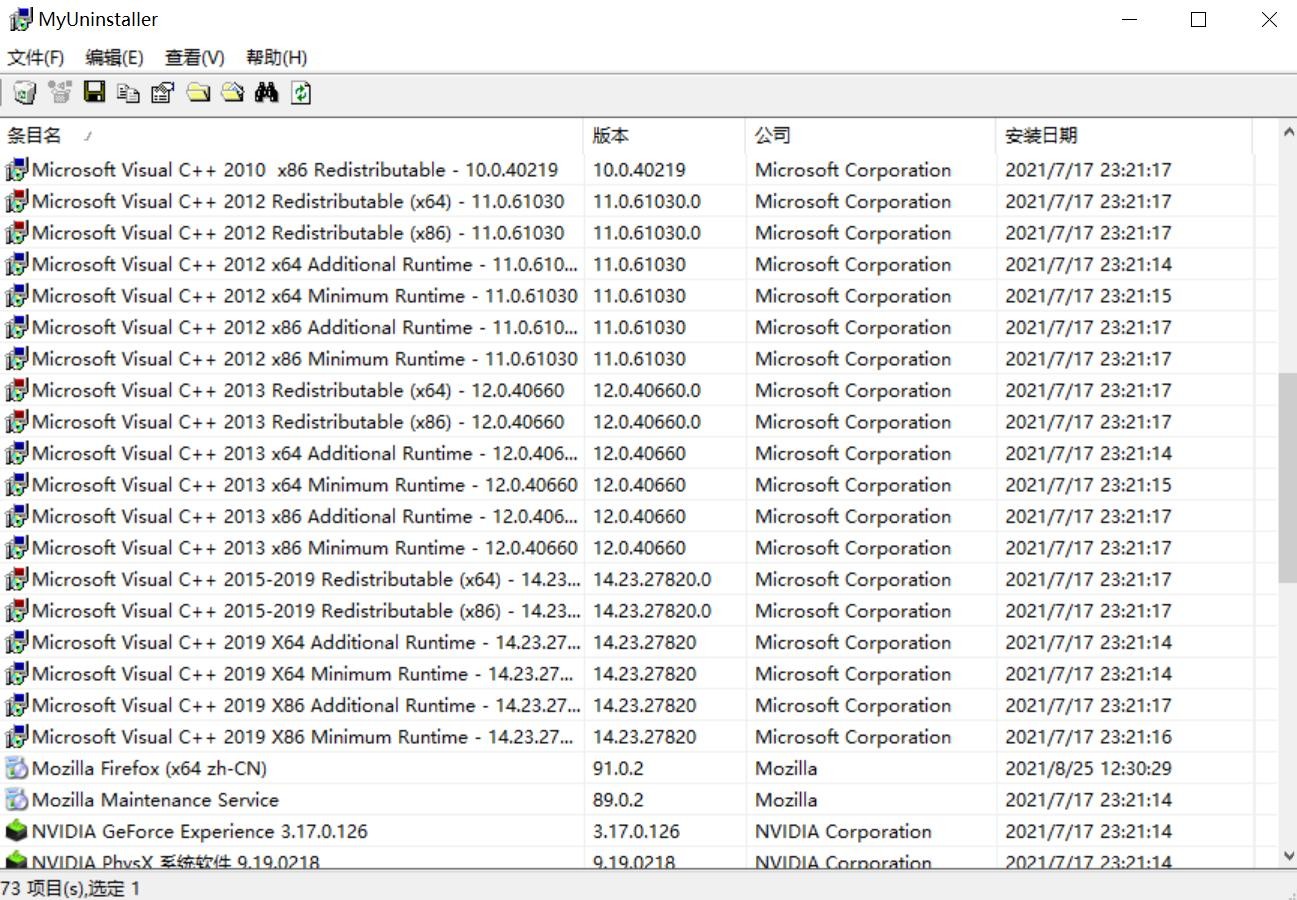This screenshot has height=900, width=1297.
Task: Open the 查看(V) menu
Action: (195, 58)
